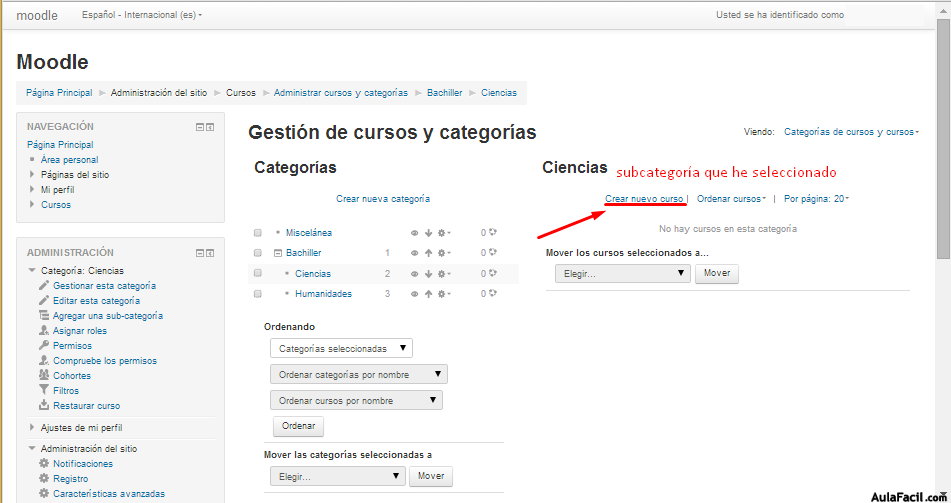The height and width of the screenshot is (503, 951).
Task: Click the Crear nuevo curso link
Action: pos(644,199)
